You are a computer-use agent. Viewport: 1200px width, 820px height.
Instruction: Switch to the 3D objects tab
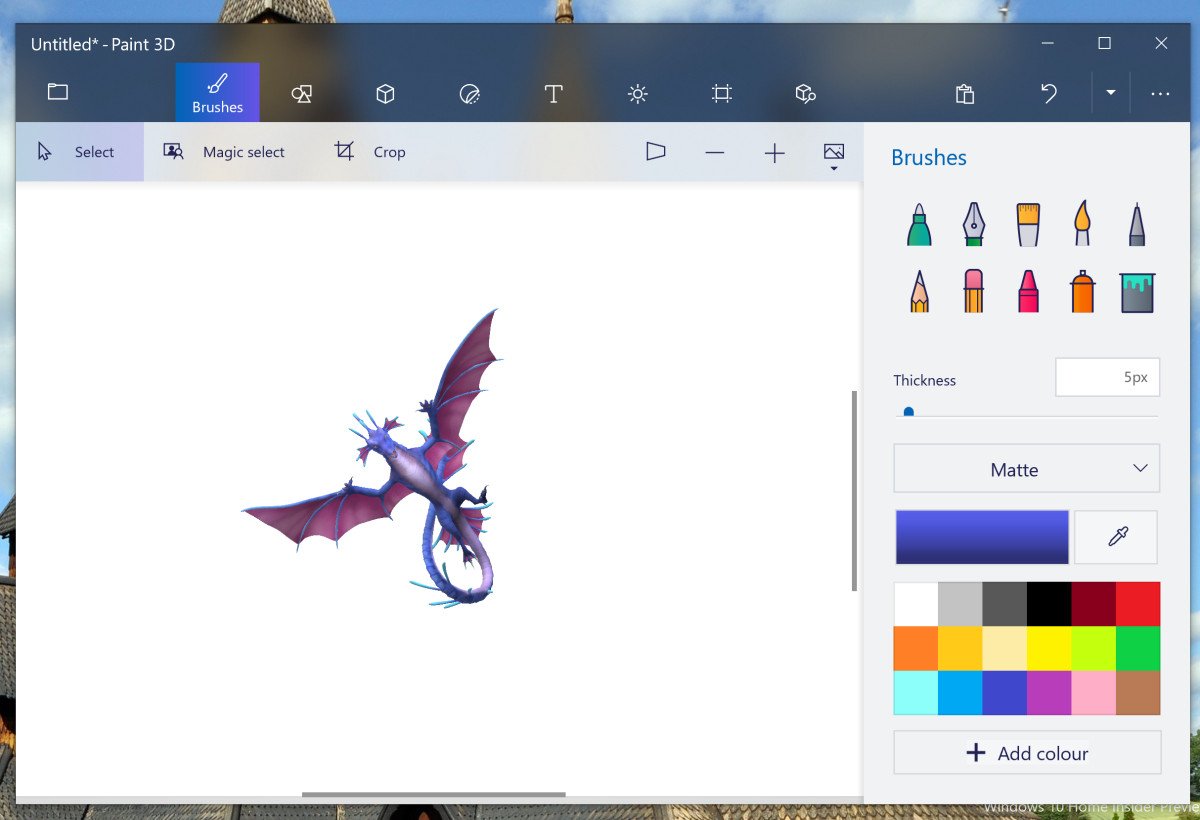[x=385, y=93]
